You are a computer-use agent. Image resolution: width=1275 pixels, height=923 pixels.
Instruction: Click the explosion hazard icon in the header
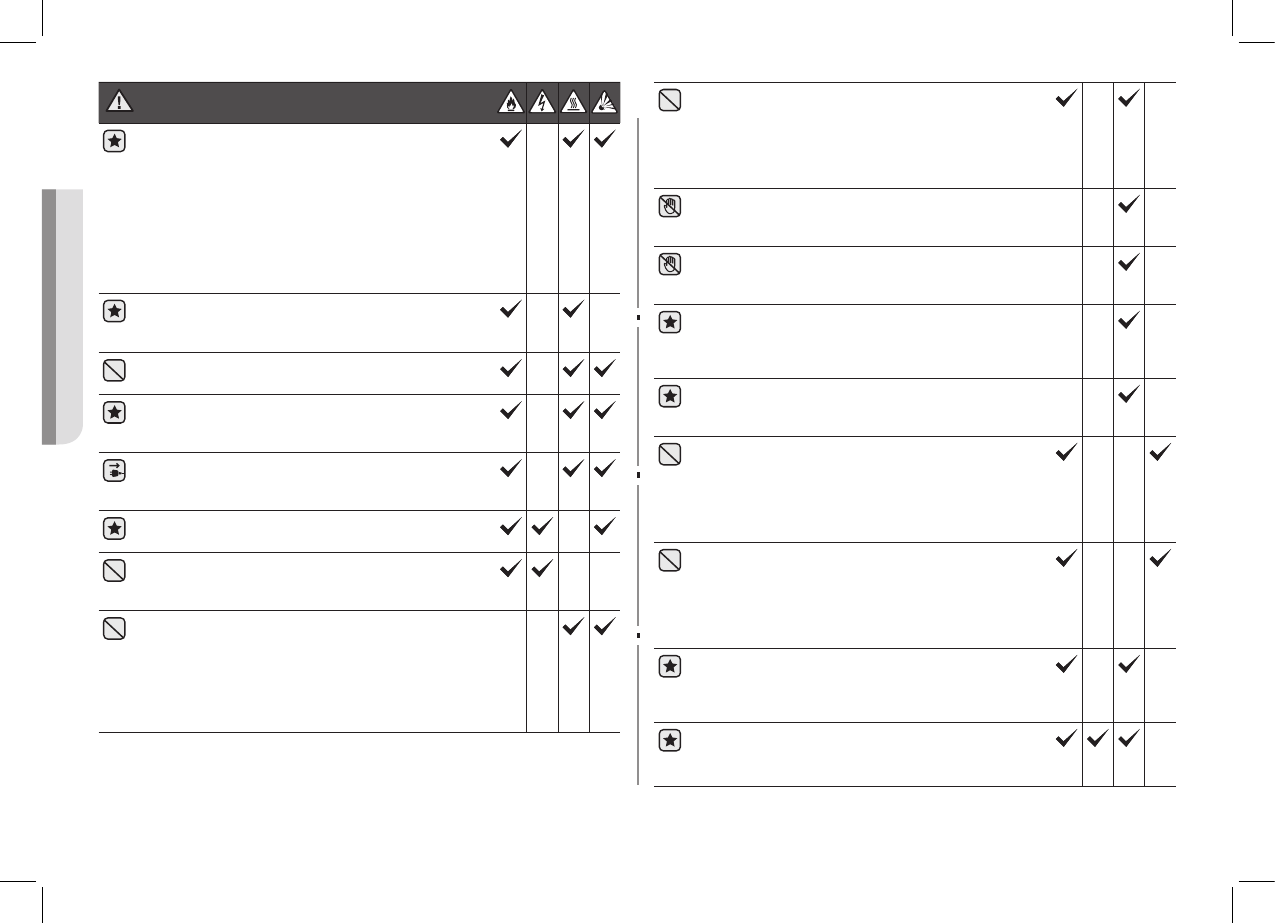[x=605, y=101]
